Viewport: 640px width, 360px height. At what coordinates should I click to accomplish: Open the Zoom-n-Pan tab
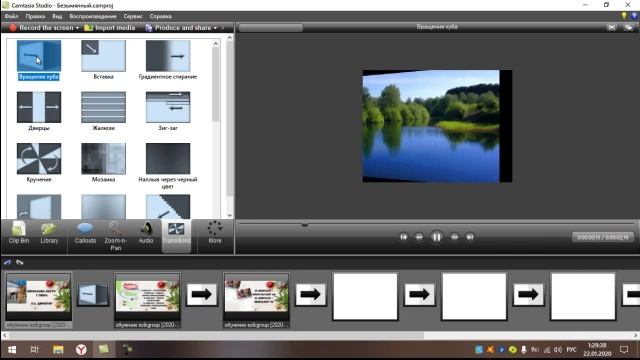pos(116,236)
